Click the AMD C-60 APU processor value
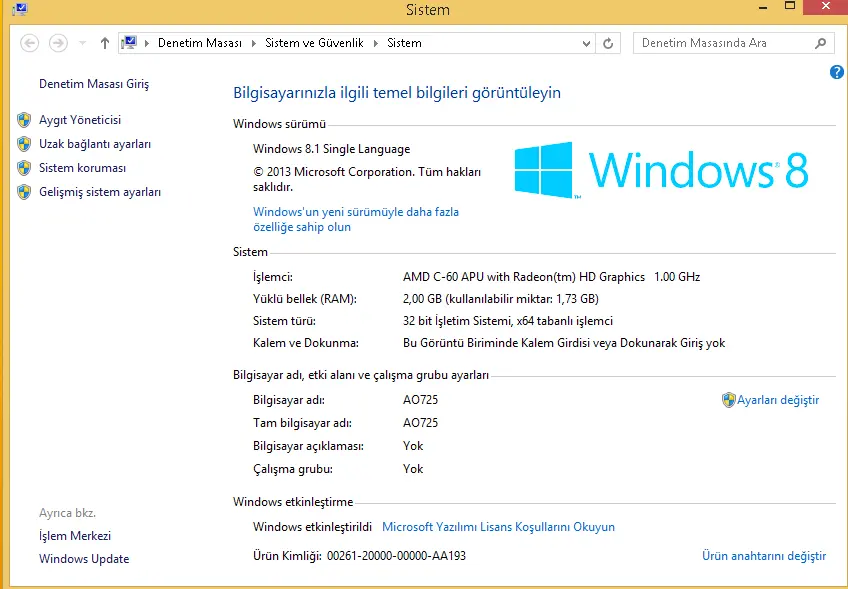 552,277
